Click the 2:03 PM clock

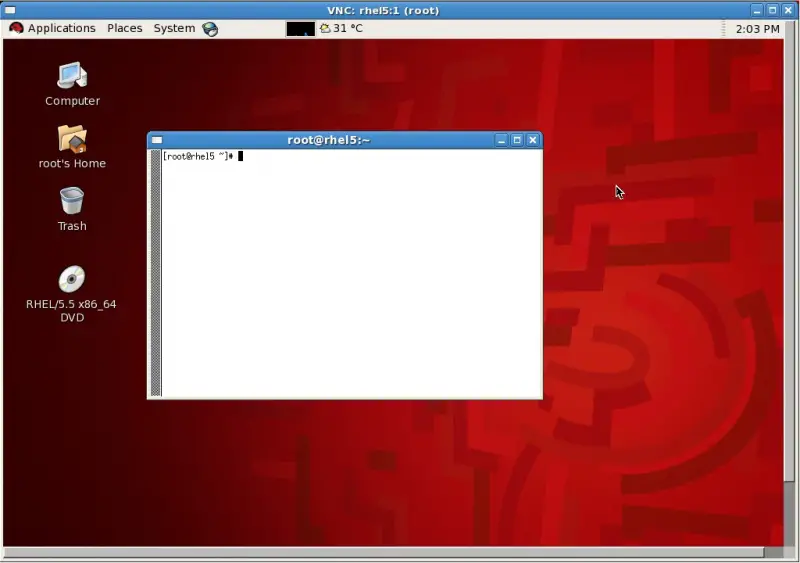(x=757, y=29)
